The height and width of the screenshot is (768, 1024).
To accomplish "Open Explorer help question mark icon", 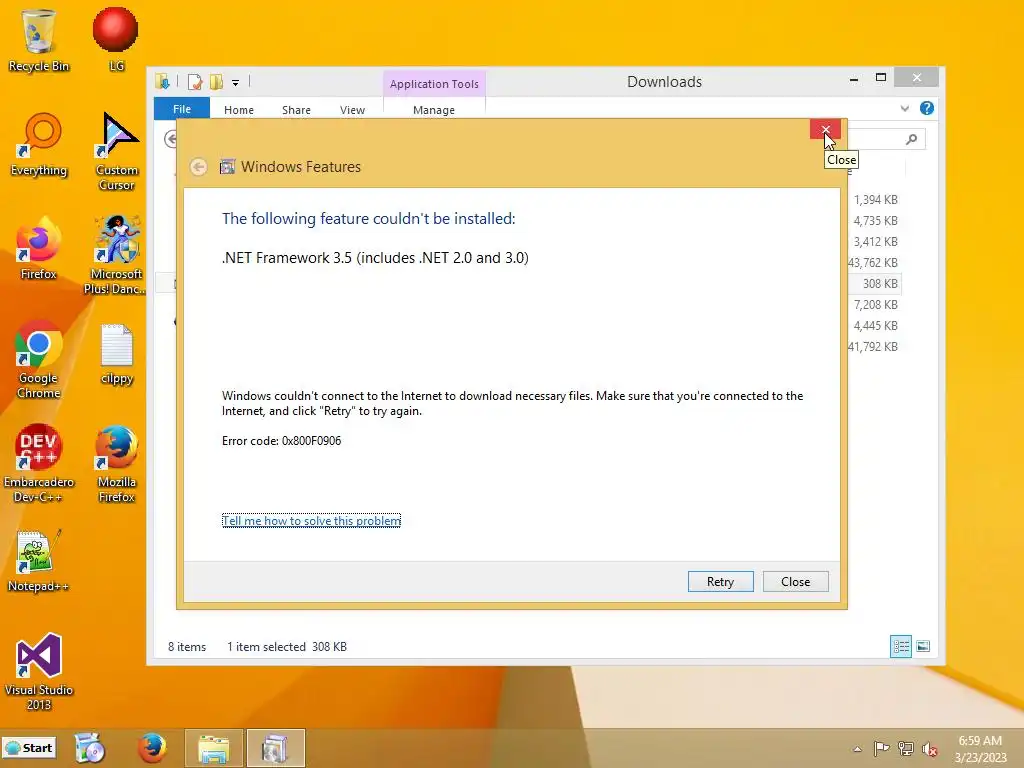I will [x=927, y=108].
